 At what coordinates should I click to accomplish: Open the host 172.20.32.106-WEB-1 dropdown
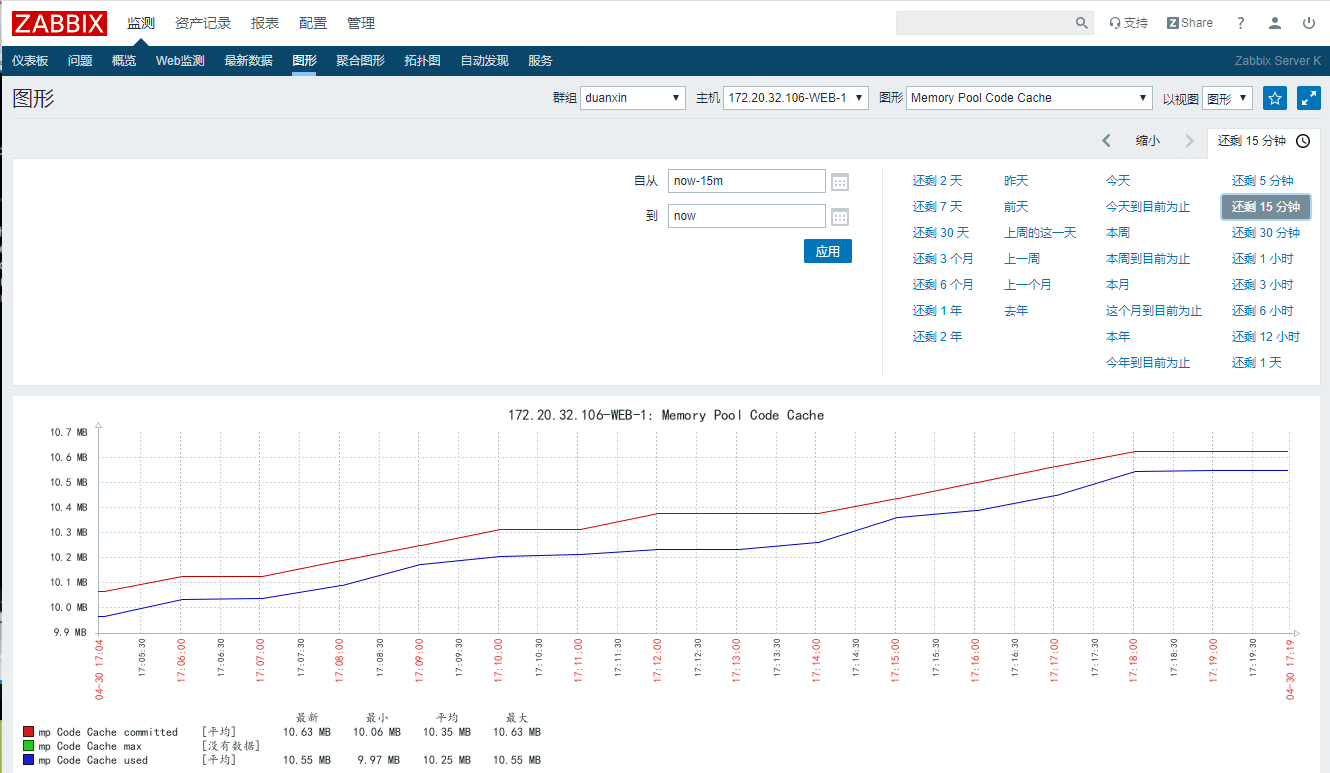coord(796,98)
